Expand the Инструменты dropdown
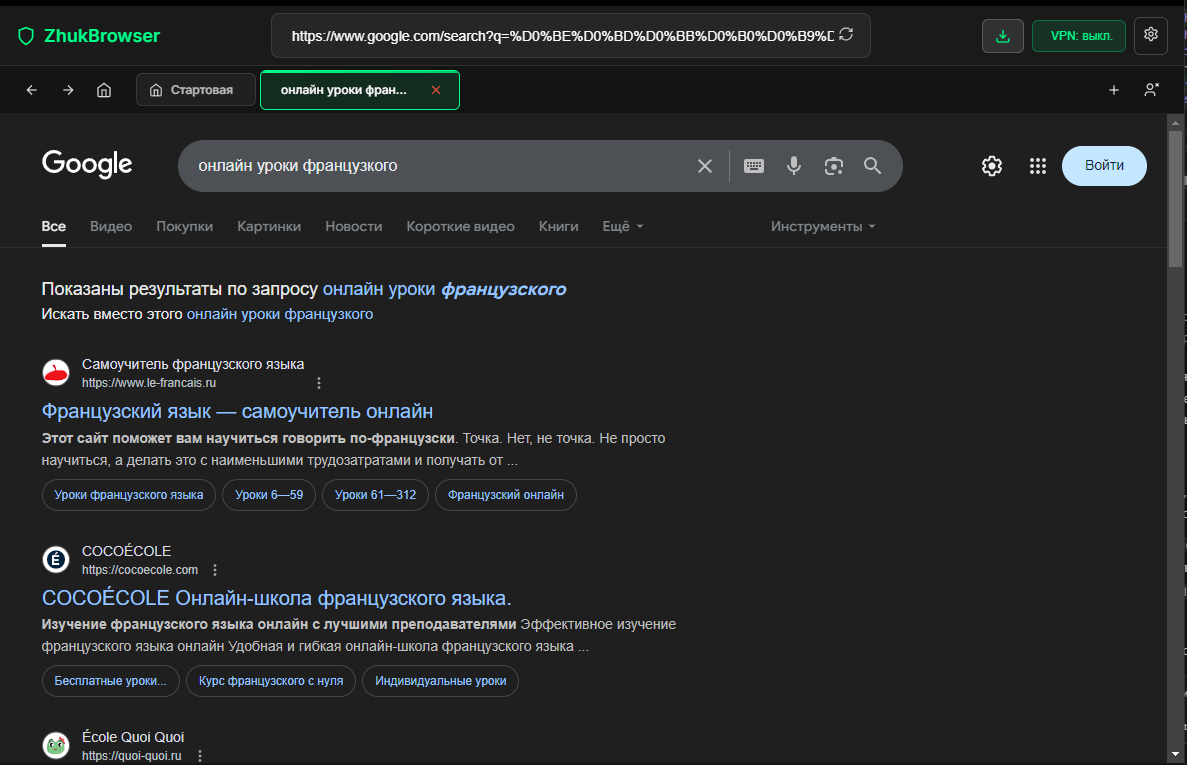The width and height of the screenshot is (1187, 765). 823,226
